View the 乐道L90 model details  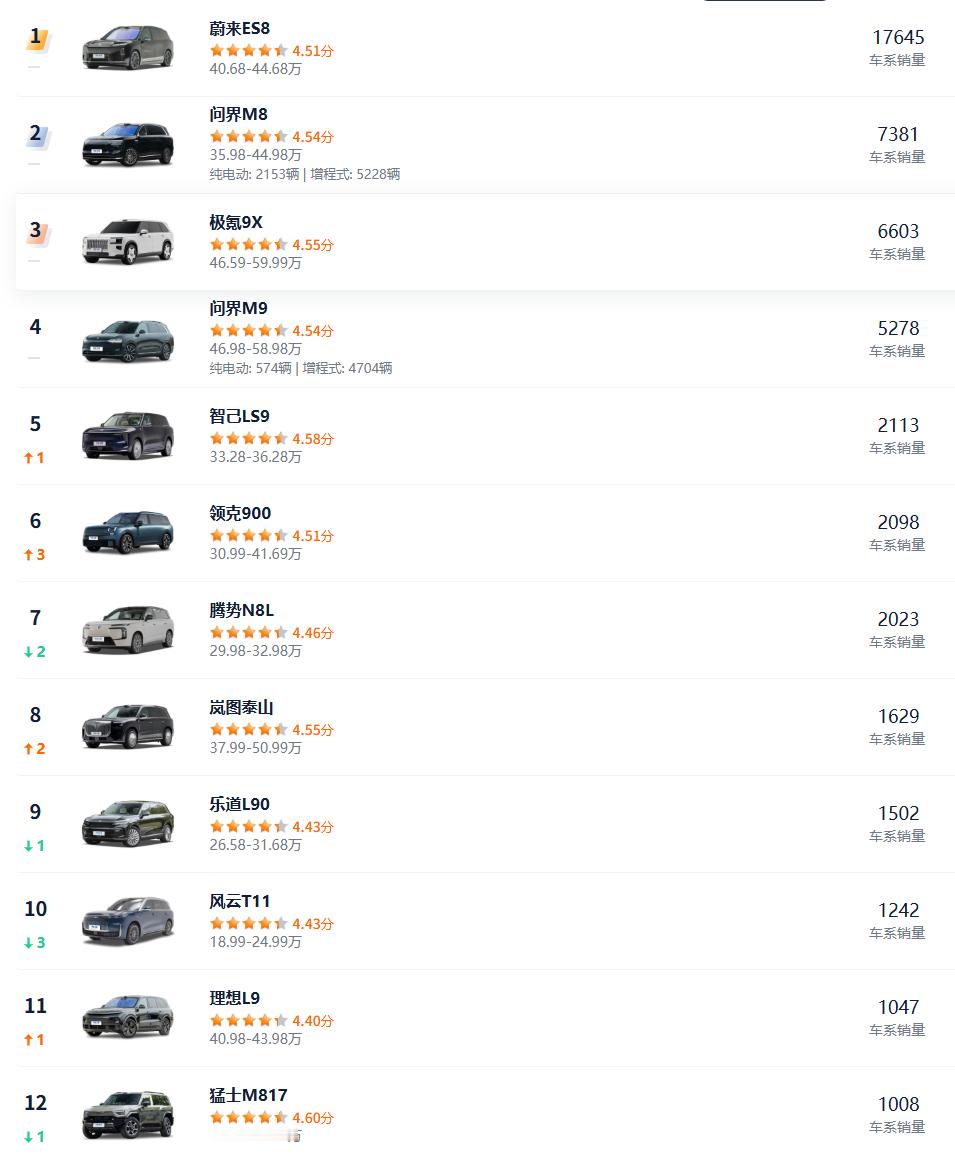coord(239,804)
